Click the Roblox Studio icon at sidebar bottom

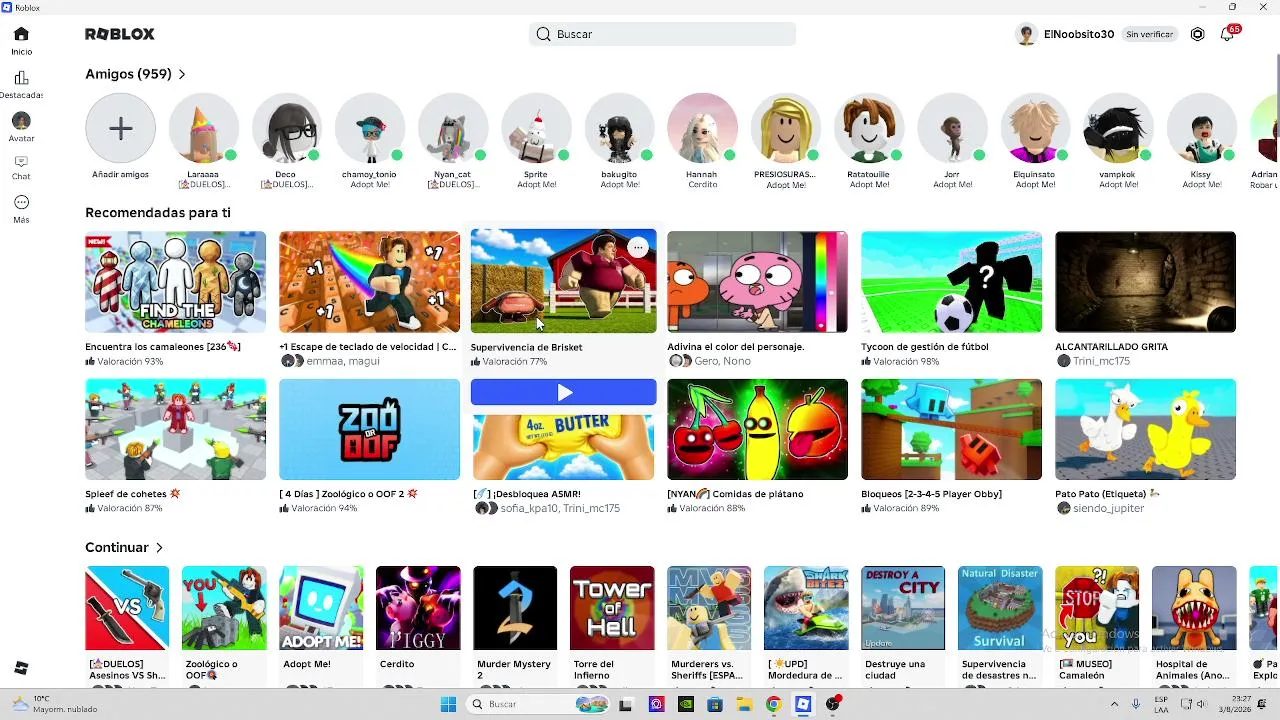tap(21, 668)
